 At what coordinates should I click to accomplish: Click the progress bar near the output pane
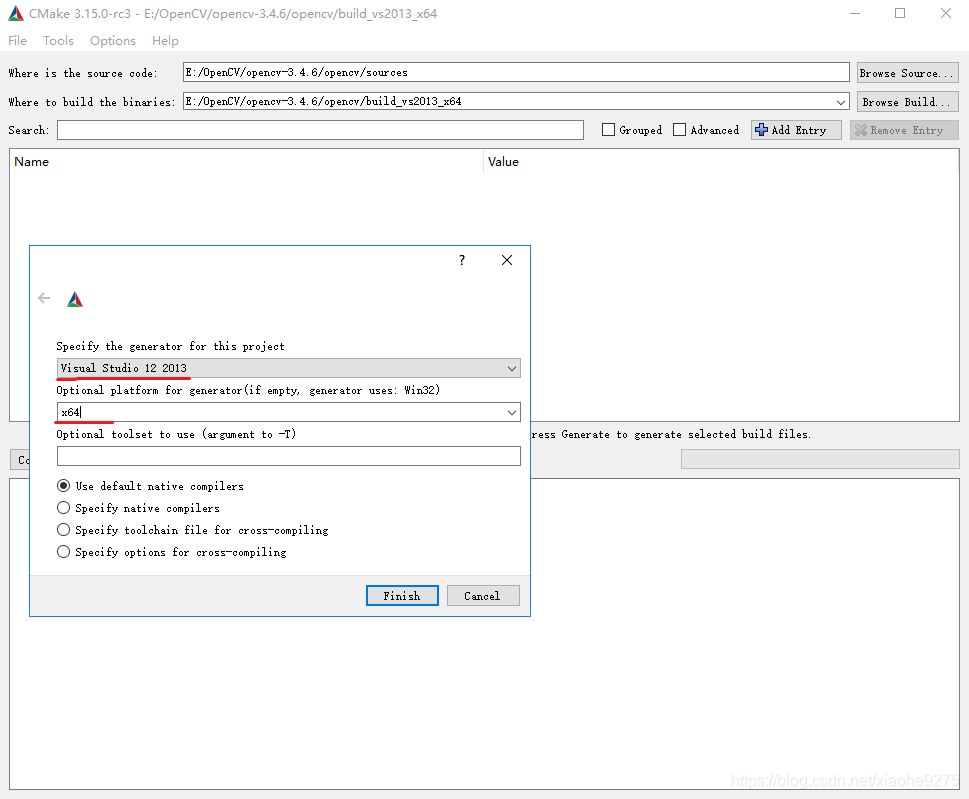point(820,459)
